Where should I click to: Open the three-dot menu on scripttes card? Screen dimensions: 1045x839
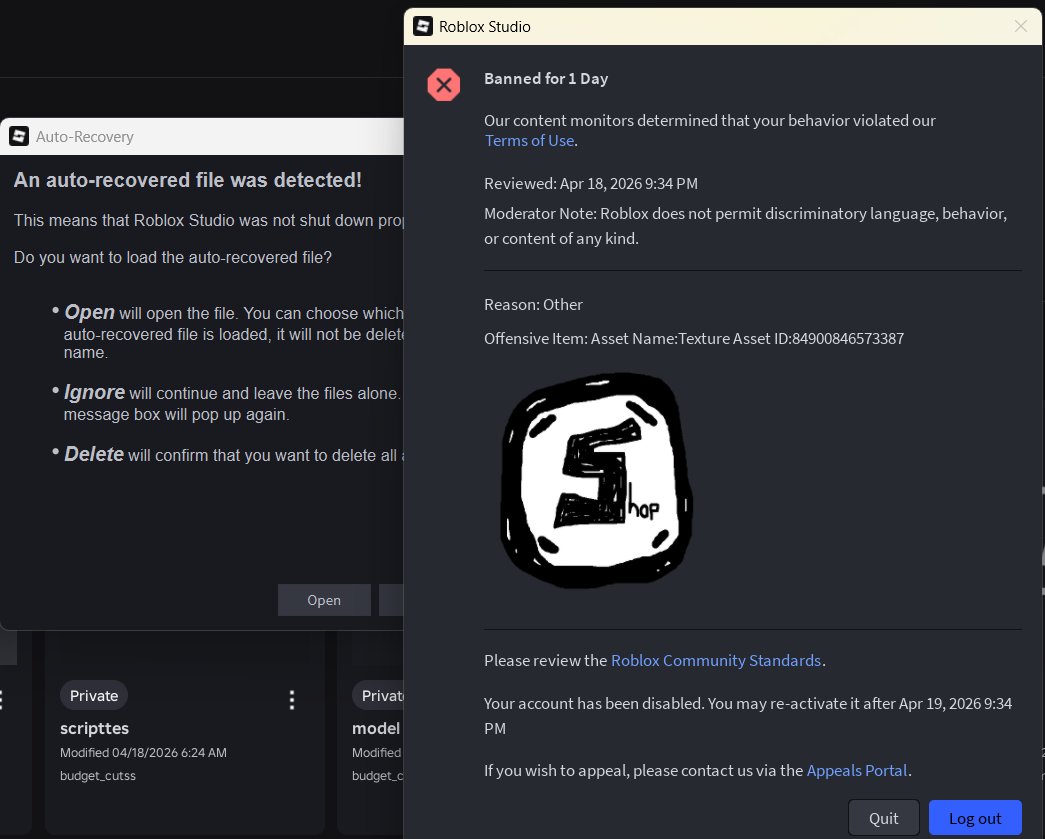click(x=292, y=700)
